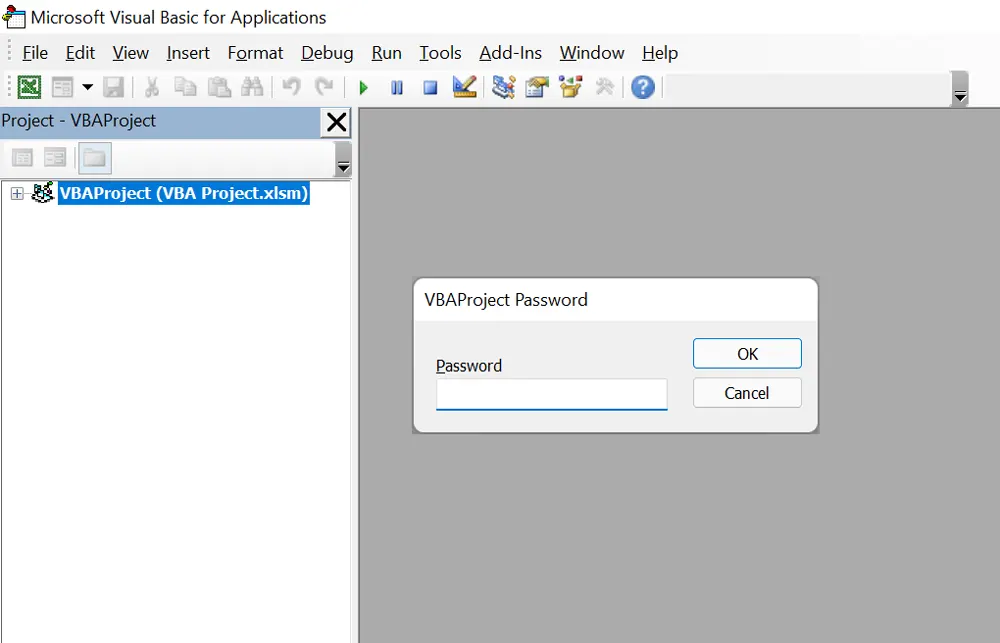Click inside the Password input field
This screenshot has height=643, width=1000.
pyautogui.click(x=552, y=394)
